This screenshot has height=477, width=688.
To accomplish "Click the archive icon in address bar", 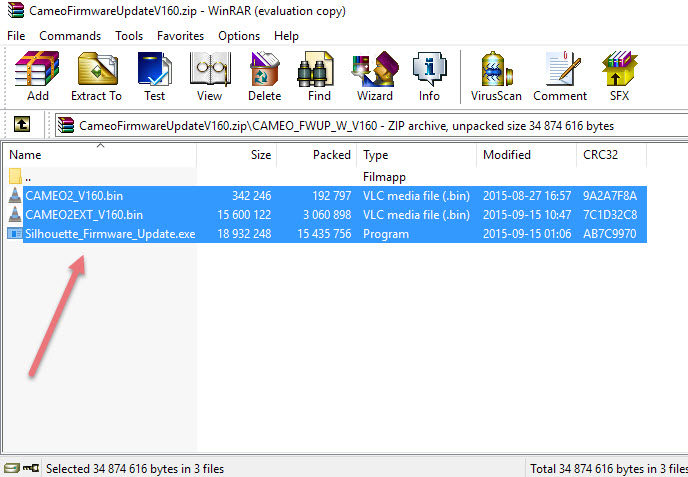I will pyautogui.click(x=66, y=125).
